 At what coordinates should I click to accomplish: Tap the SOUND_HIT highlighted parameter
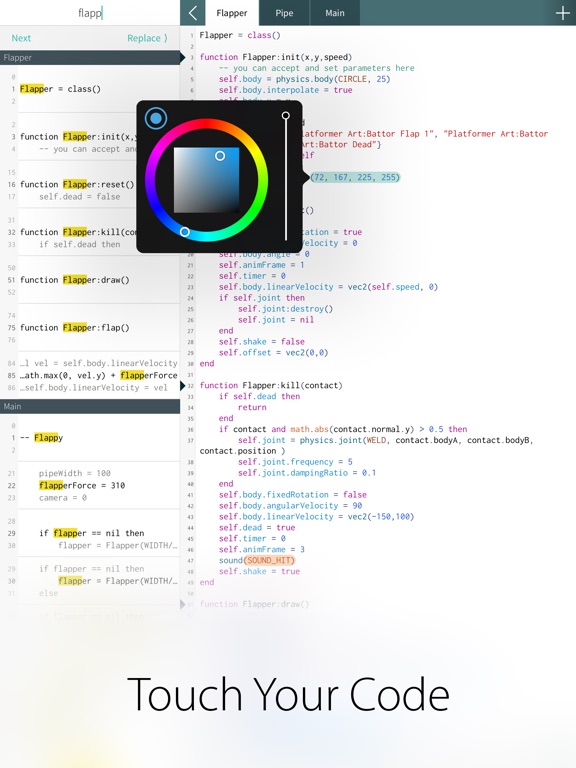tap(269, 560)
